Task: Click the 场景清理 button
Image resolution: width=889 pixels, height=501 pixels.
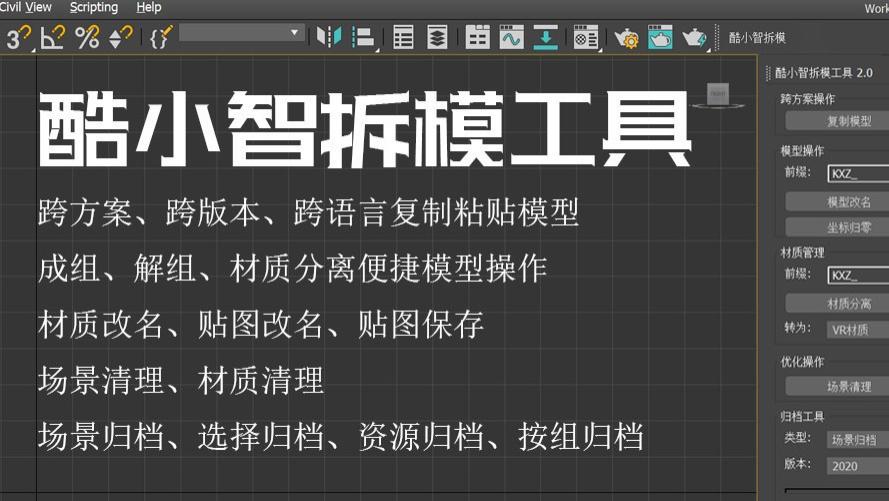Action: click(839, 387)
